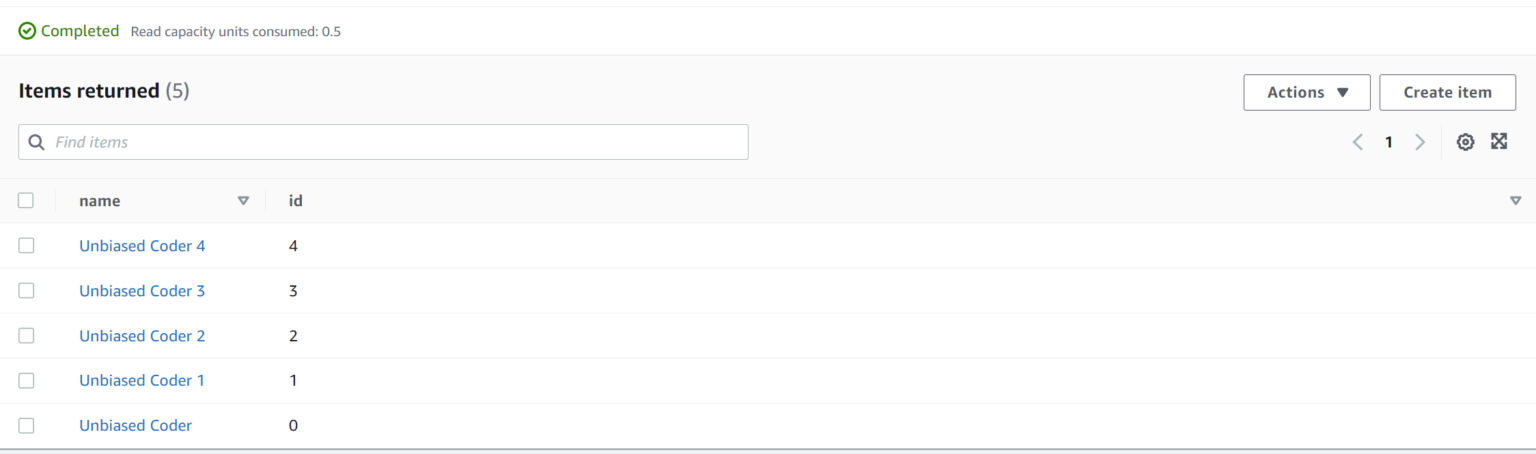
Task: Select all items header checkbox
Action: tap(26, 200)
